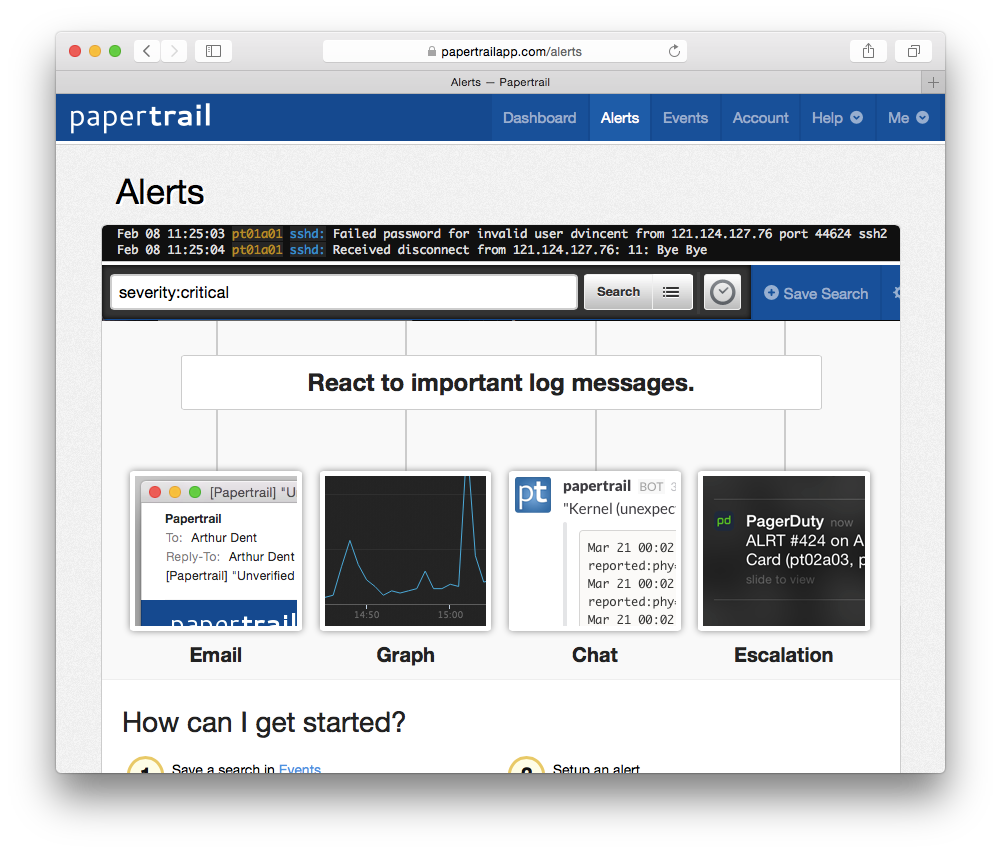Expand the Help menu

pos(837,118)
